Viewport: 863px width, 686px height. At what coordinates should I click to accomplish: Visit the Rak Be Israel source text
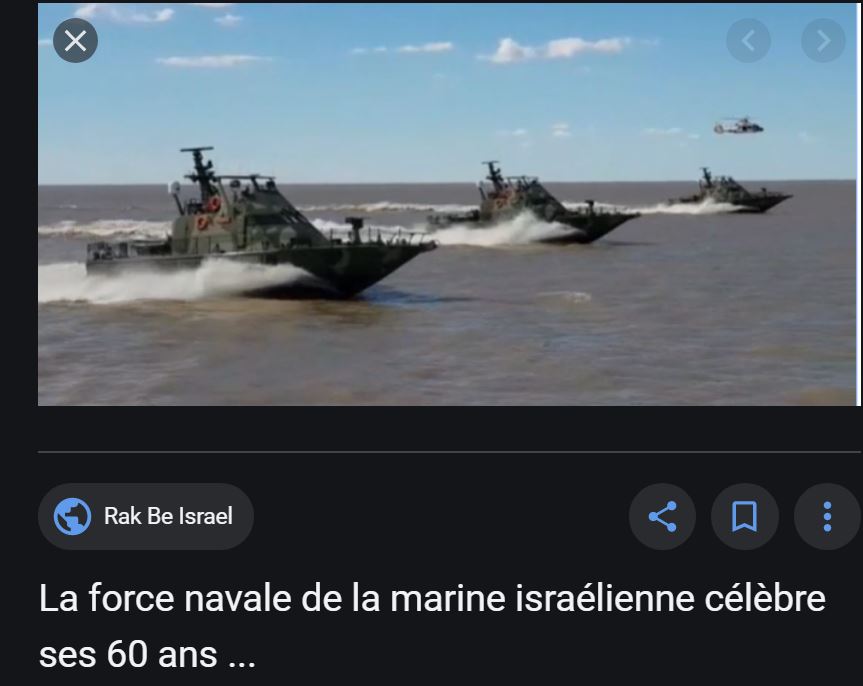click(x=168, y=516)
